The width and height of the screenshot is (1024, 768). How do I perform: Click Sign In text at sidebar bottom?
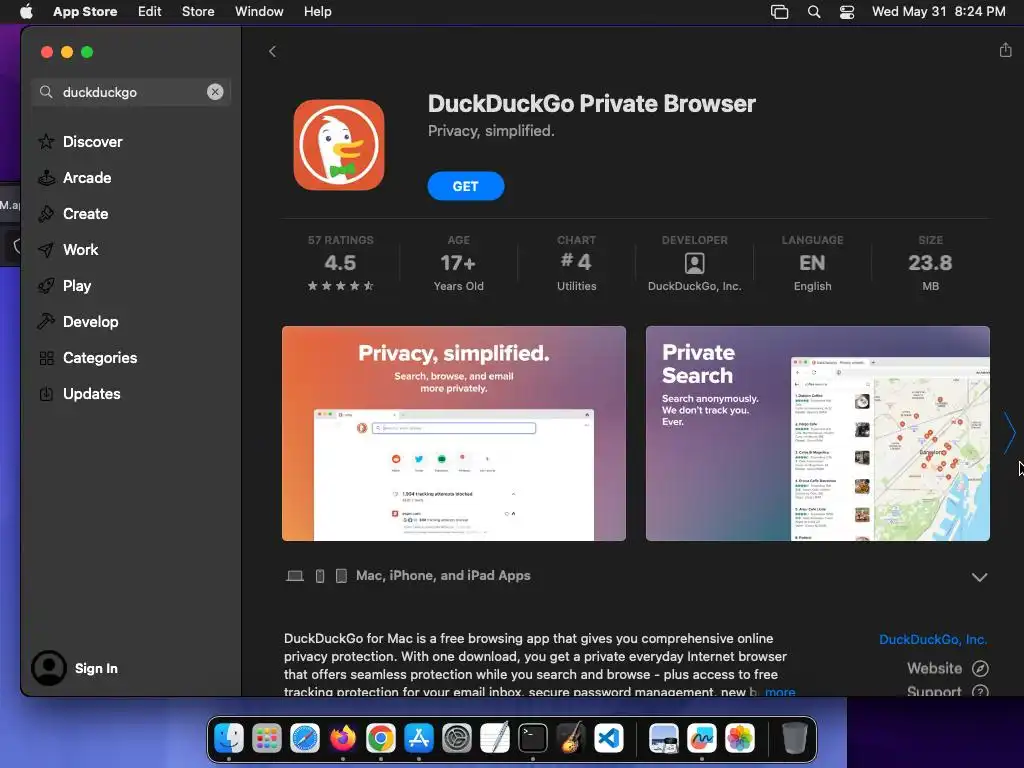[96, 668]
